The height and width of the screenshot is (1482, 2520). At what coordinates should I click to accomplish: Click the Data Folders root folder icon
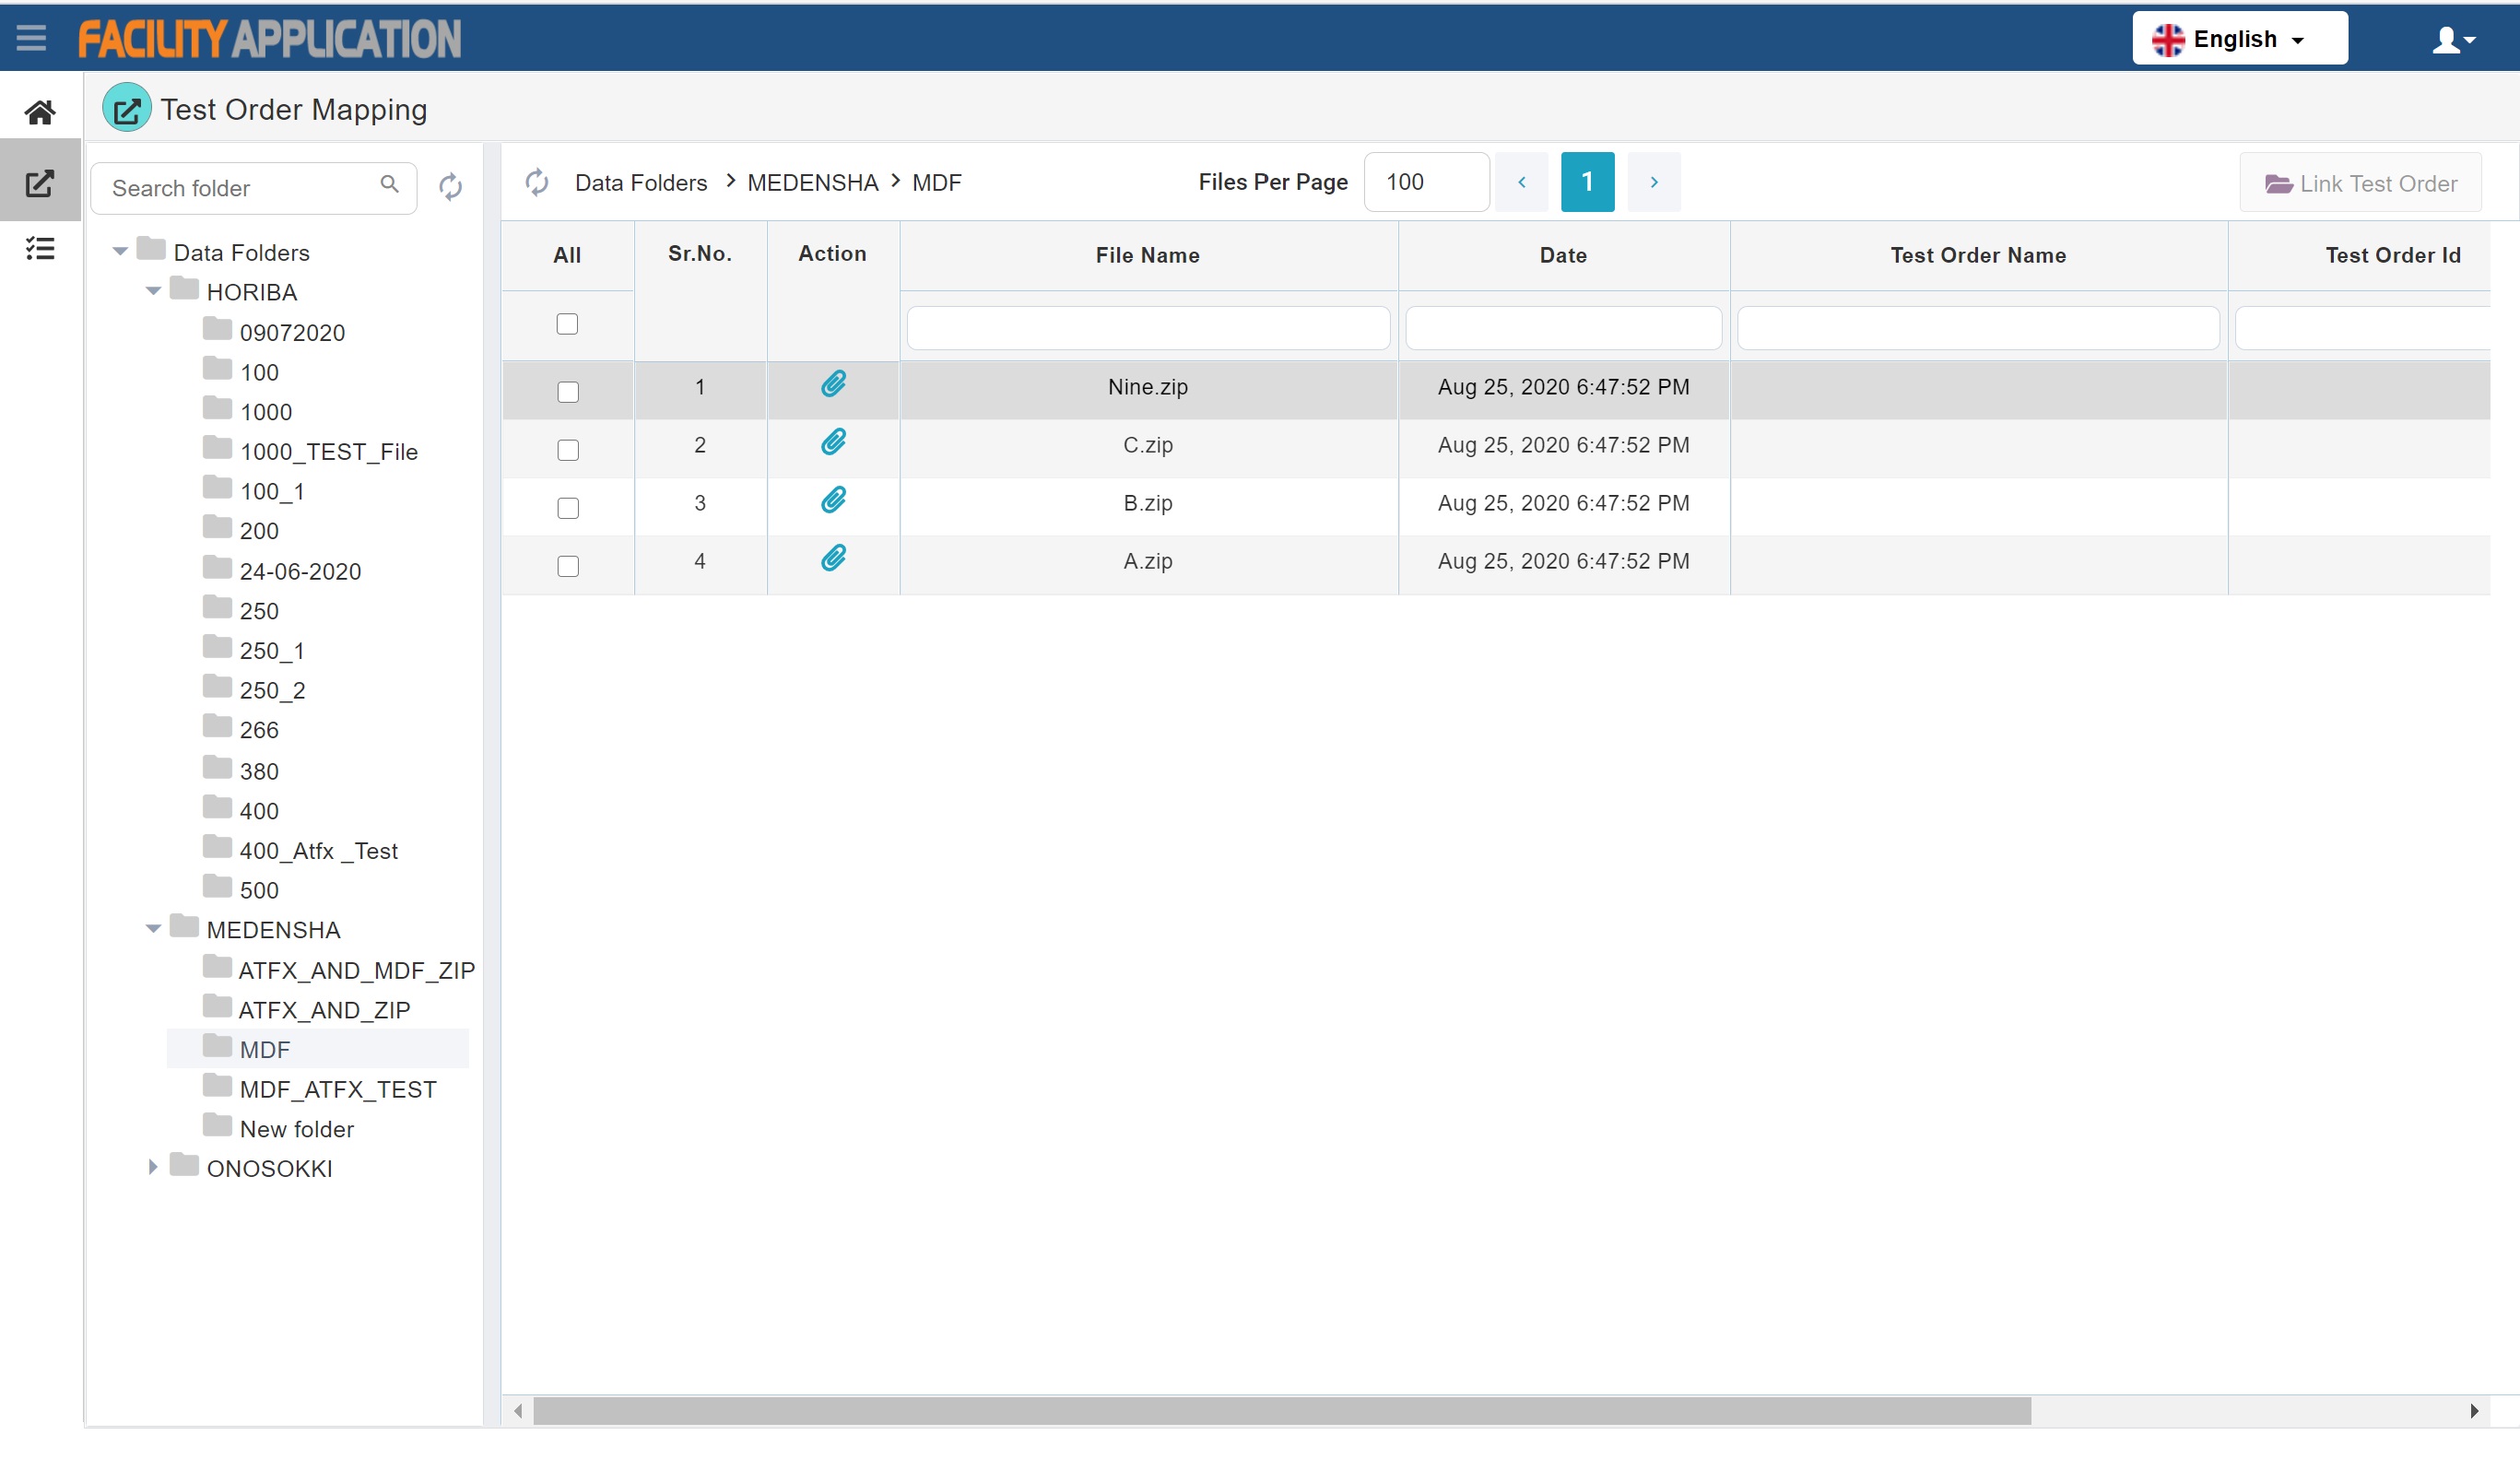pyautogui.click(x=151, y=249)
